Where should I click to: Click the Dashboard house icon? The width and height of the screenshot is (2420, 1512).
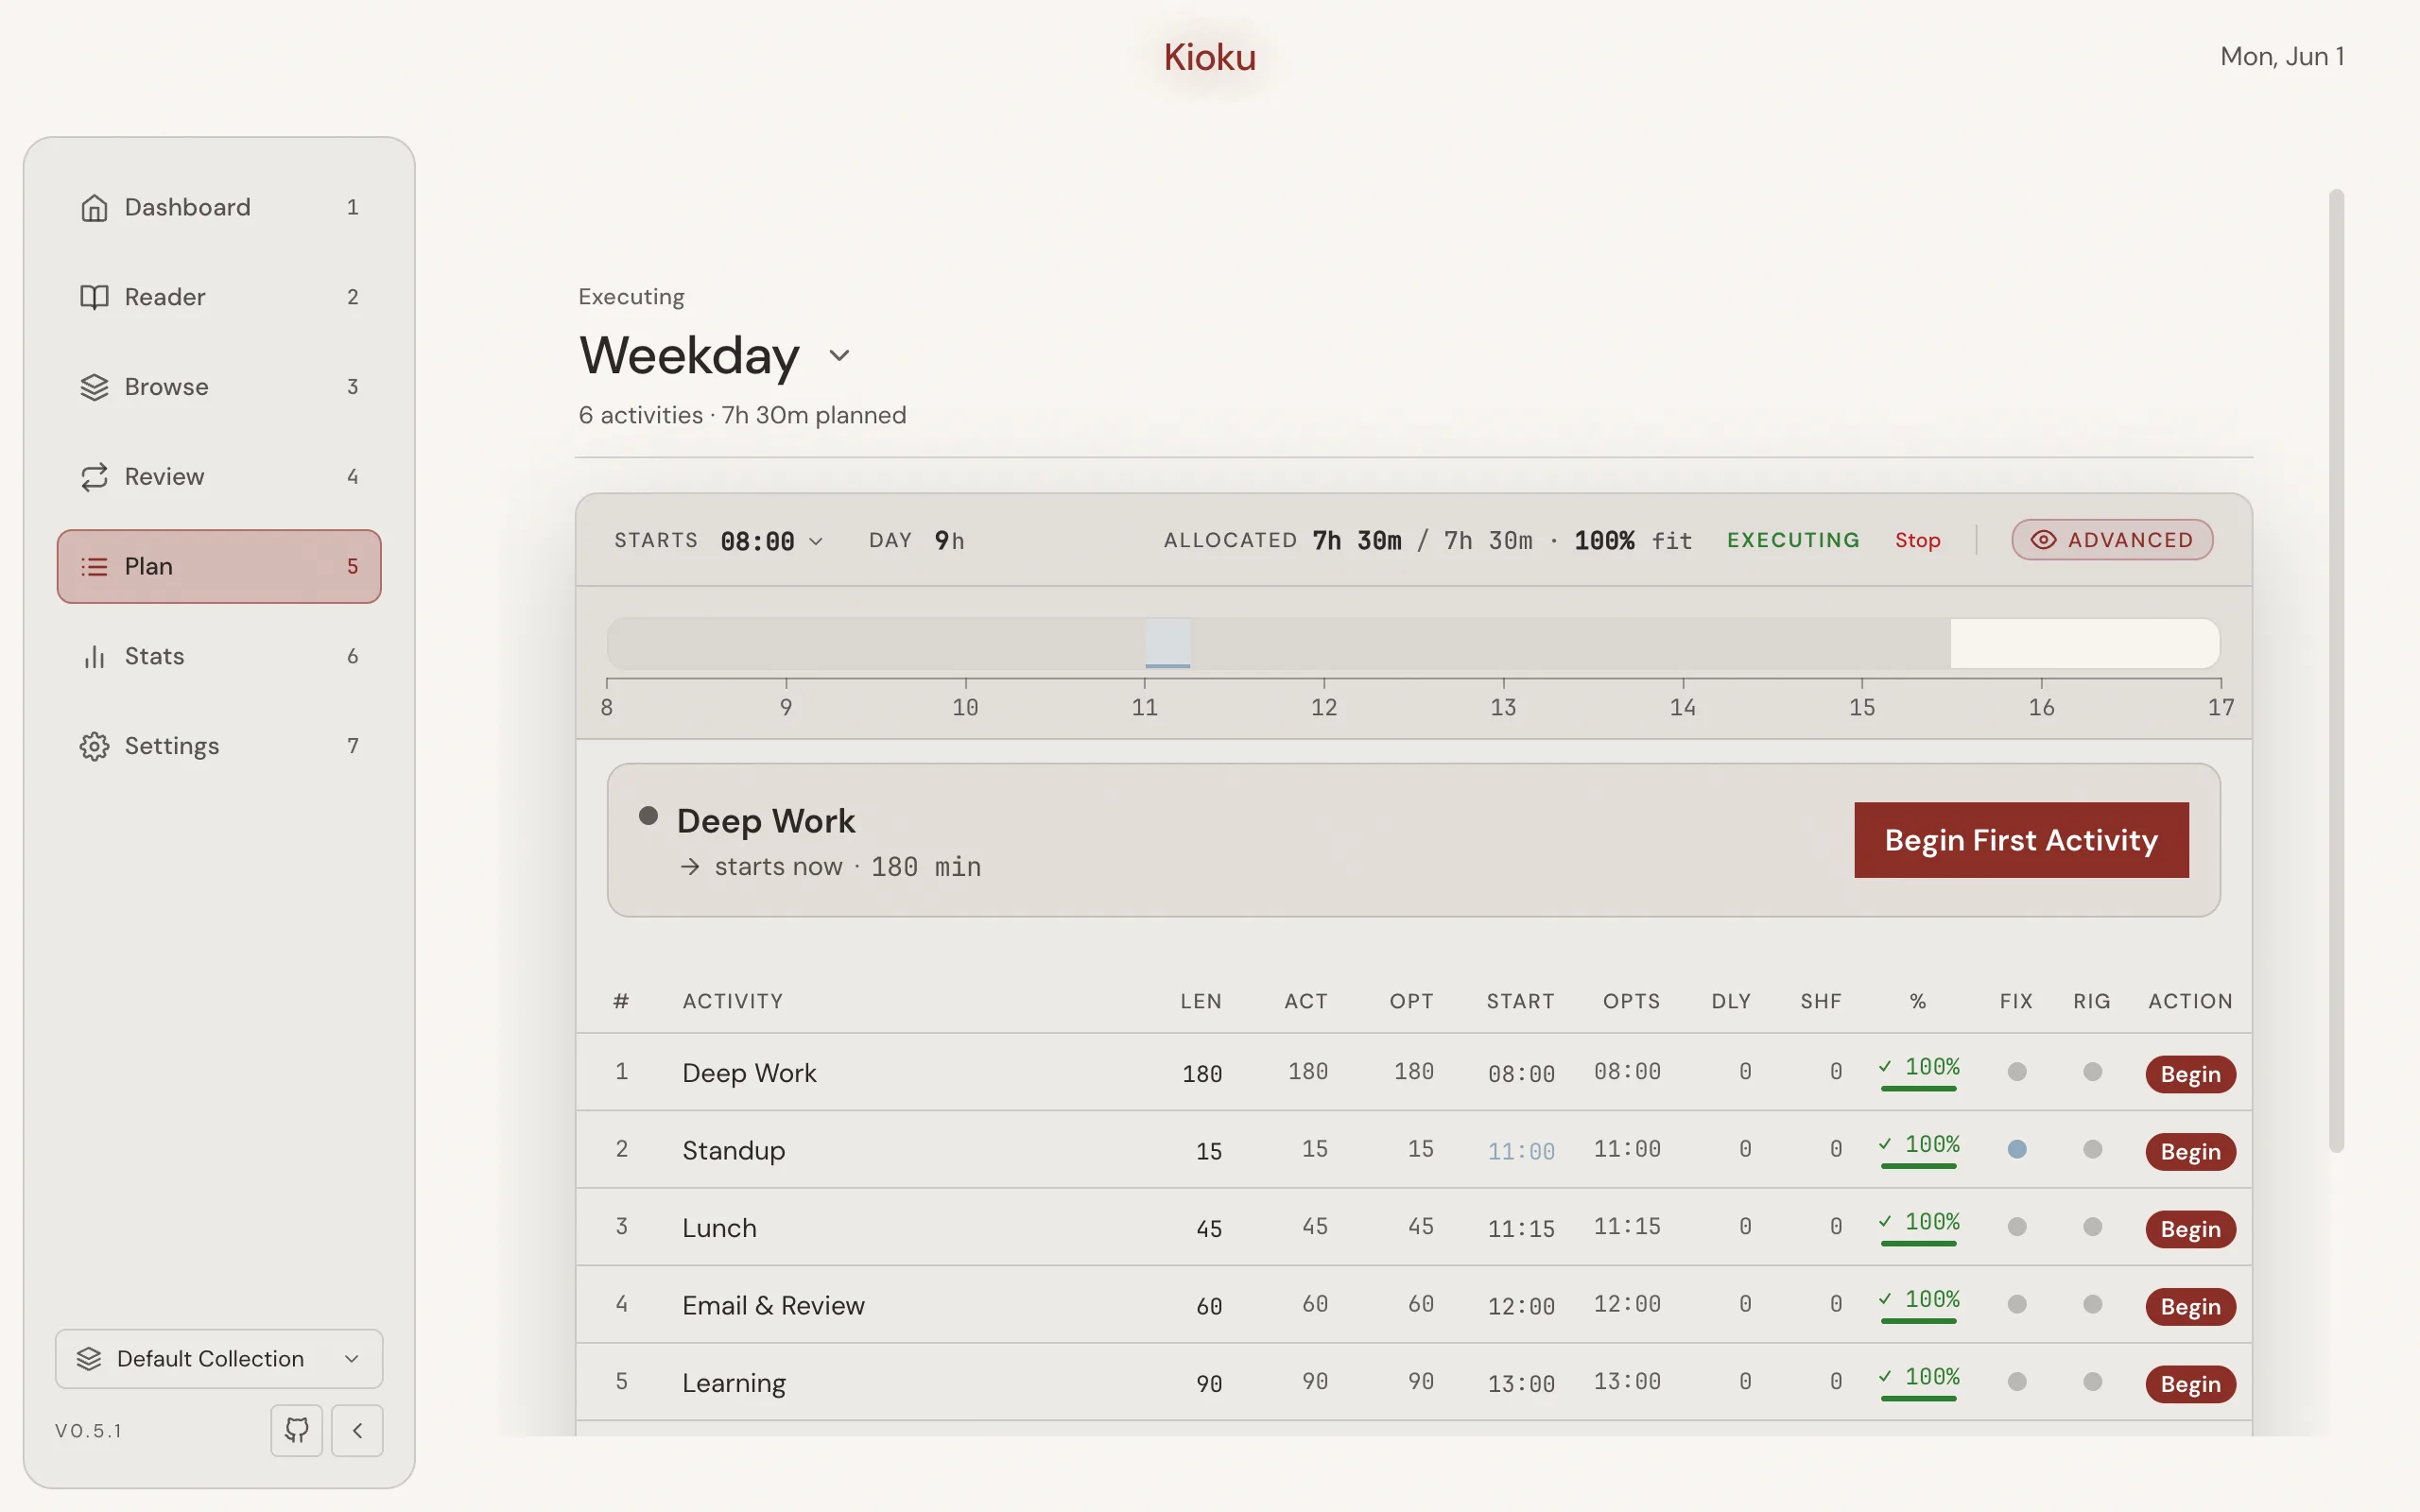coord(94,207)
